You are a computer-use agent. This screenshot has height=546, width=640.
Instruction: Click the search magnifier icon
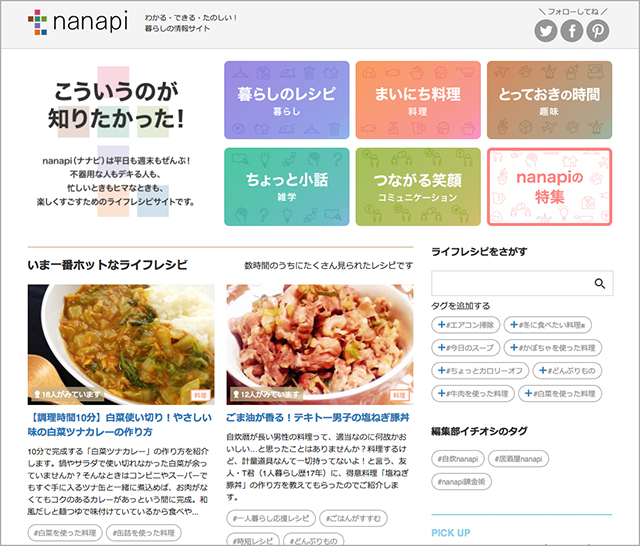click(x=600, y=283)
